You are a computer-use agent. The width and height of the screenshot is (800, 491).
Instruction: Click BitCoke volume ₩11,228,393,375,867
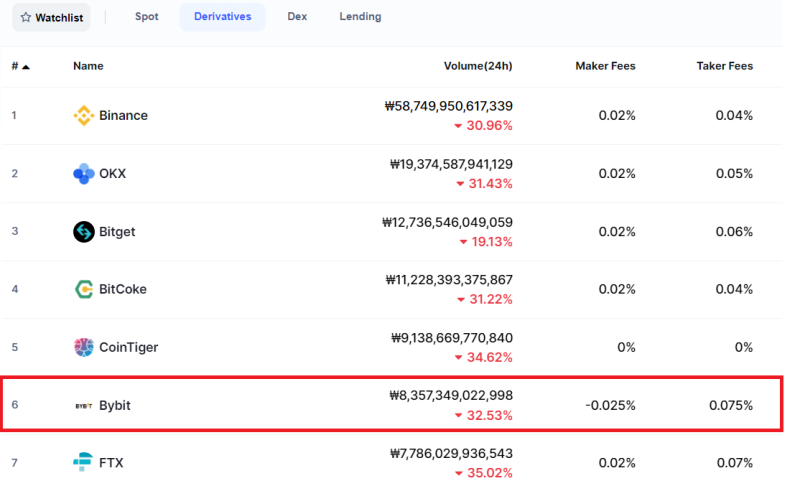(449, 280)
